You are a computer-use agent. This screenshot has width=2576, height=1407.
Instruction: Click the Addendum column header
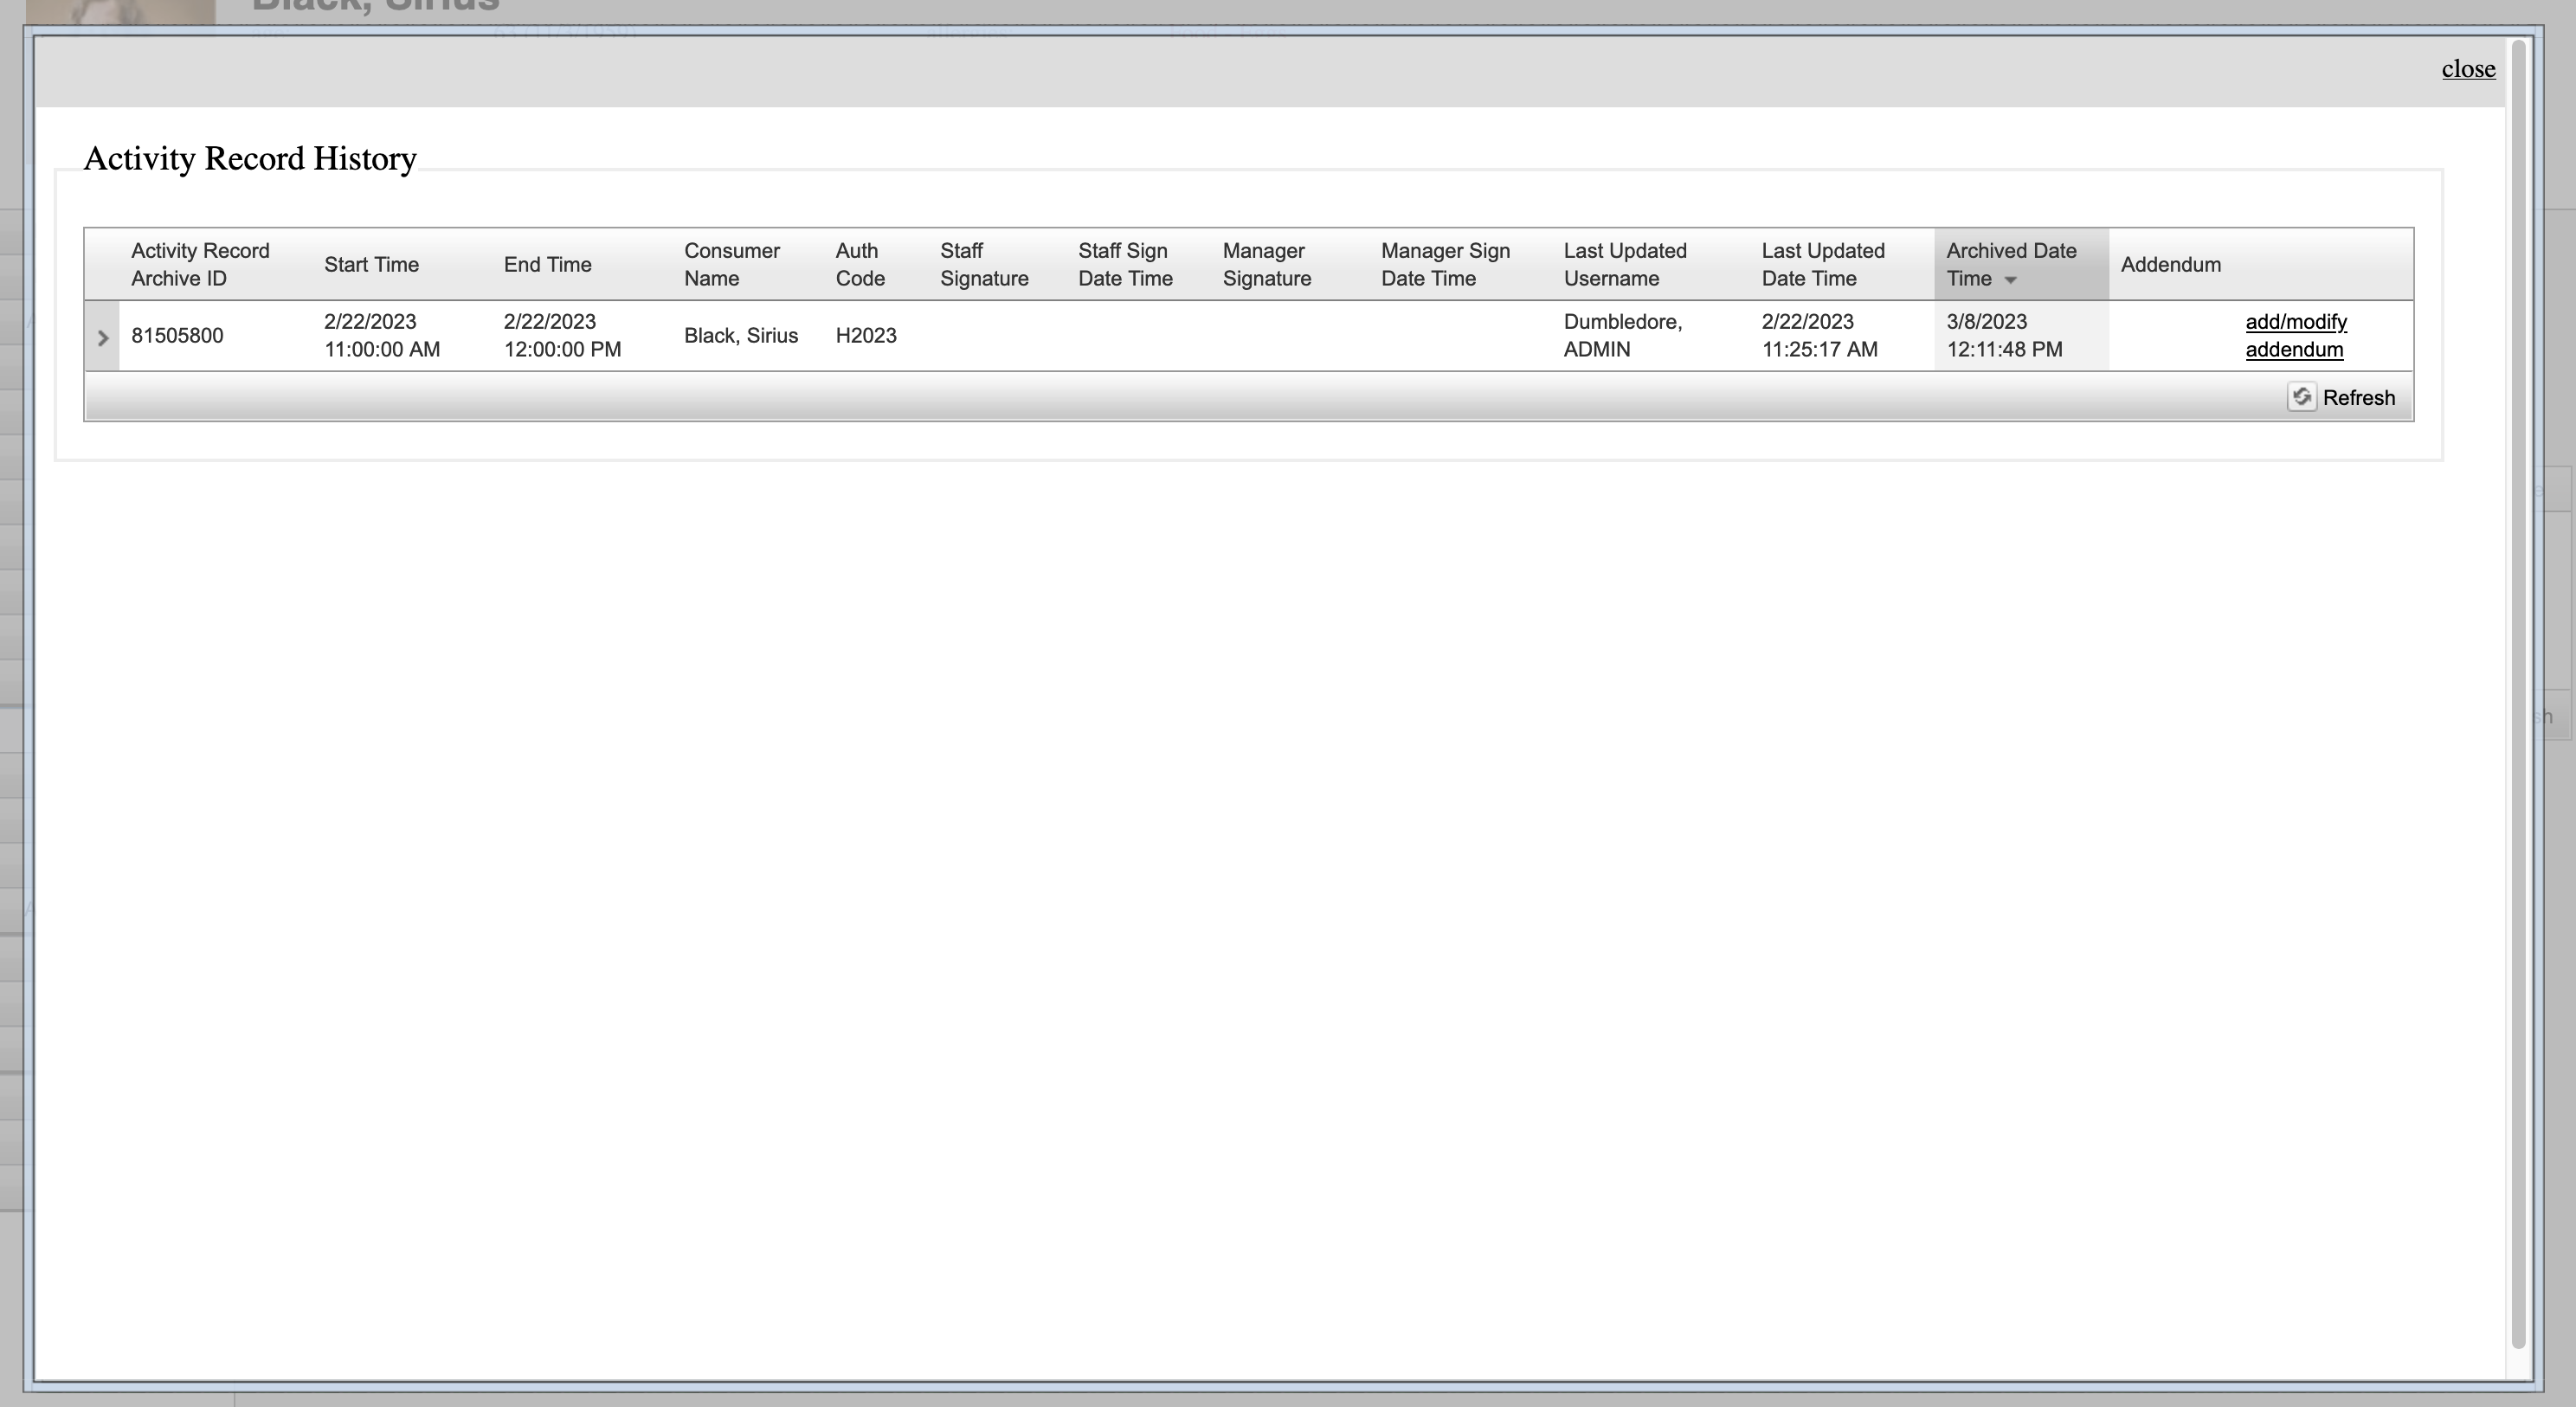(2171, 265)
